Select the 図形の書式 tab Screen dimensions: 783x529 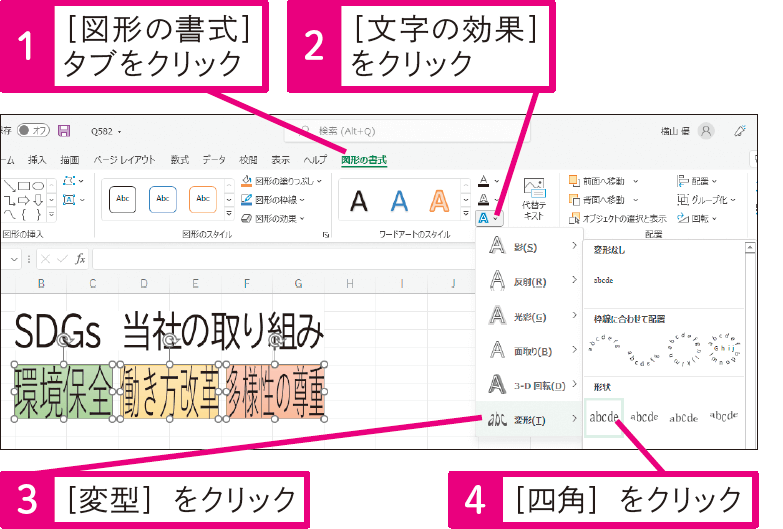coord(364,160)
